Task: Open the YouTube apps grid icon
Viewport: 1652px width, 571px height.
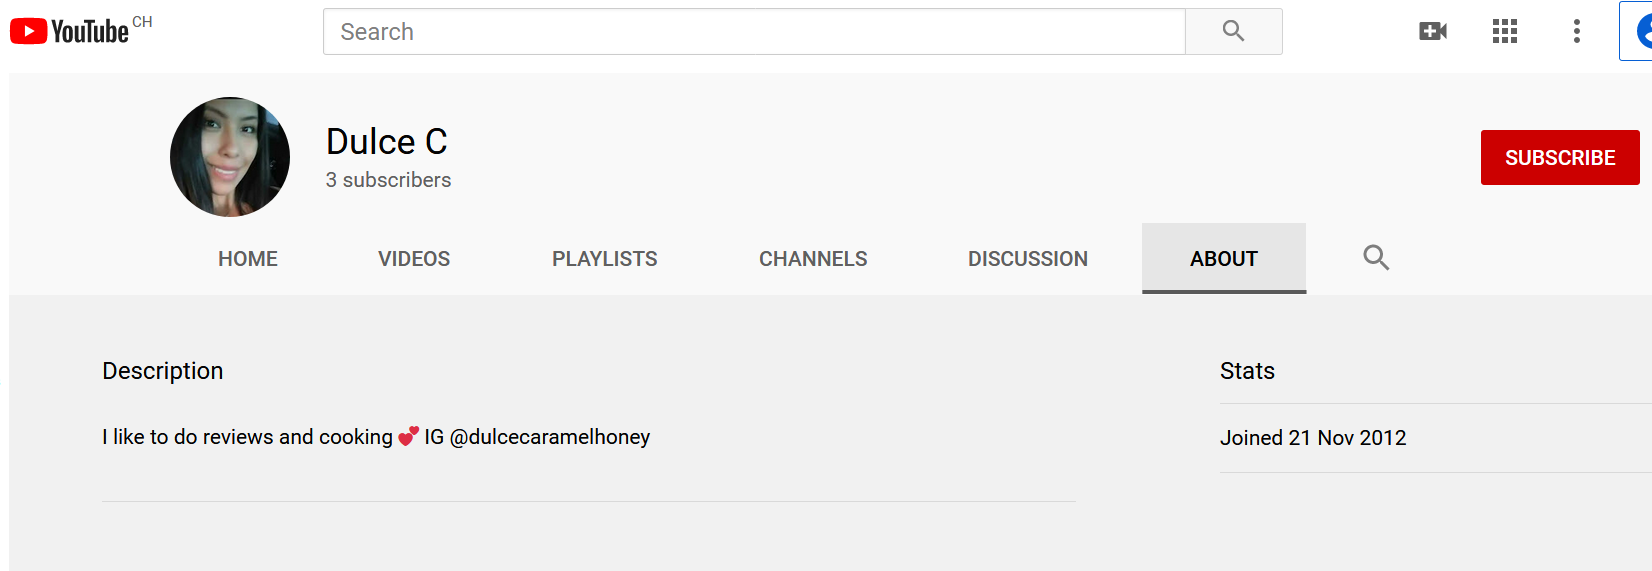Action: click(1505, 32)
